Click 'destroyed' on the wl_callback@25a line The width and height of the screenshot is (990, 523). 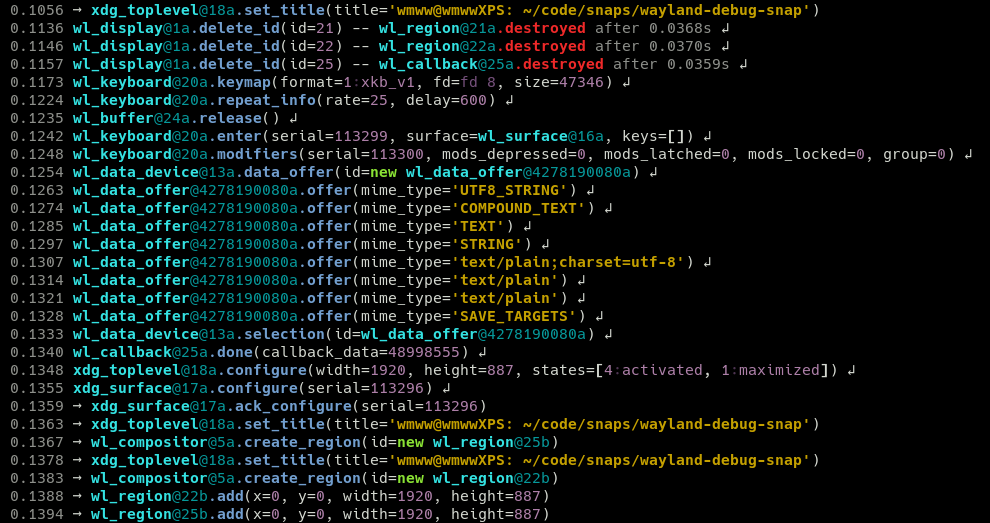pos(563,64)
